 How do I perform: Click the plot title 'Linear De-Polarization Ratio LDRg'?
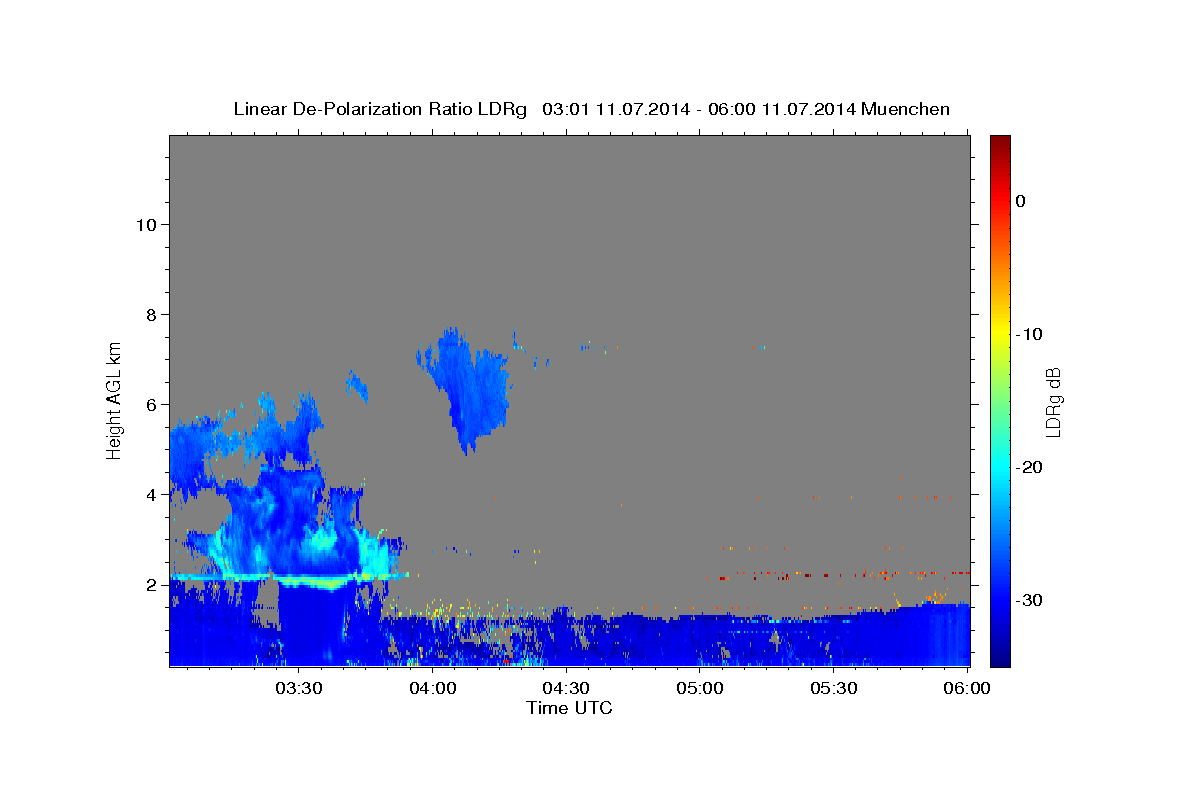(380, 109)
